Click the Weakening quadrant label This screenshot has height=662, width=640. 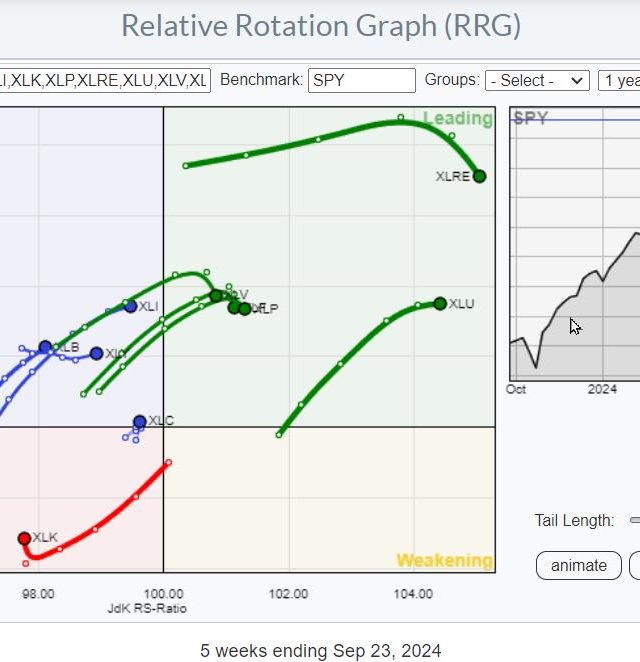click(x=444, y=560)
